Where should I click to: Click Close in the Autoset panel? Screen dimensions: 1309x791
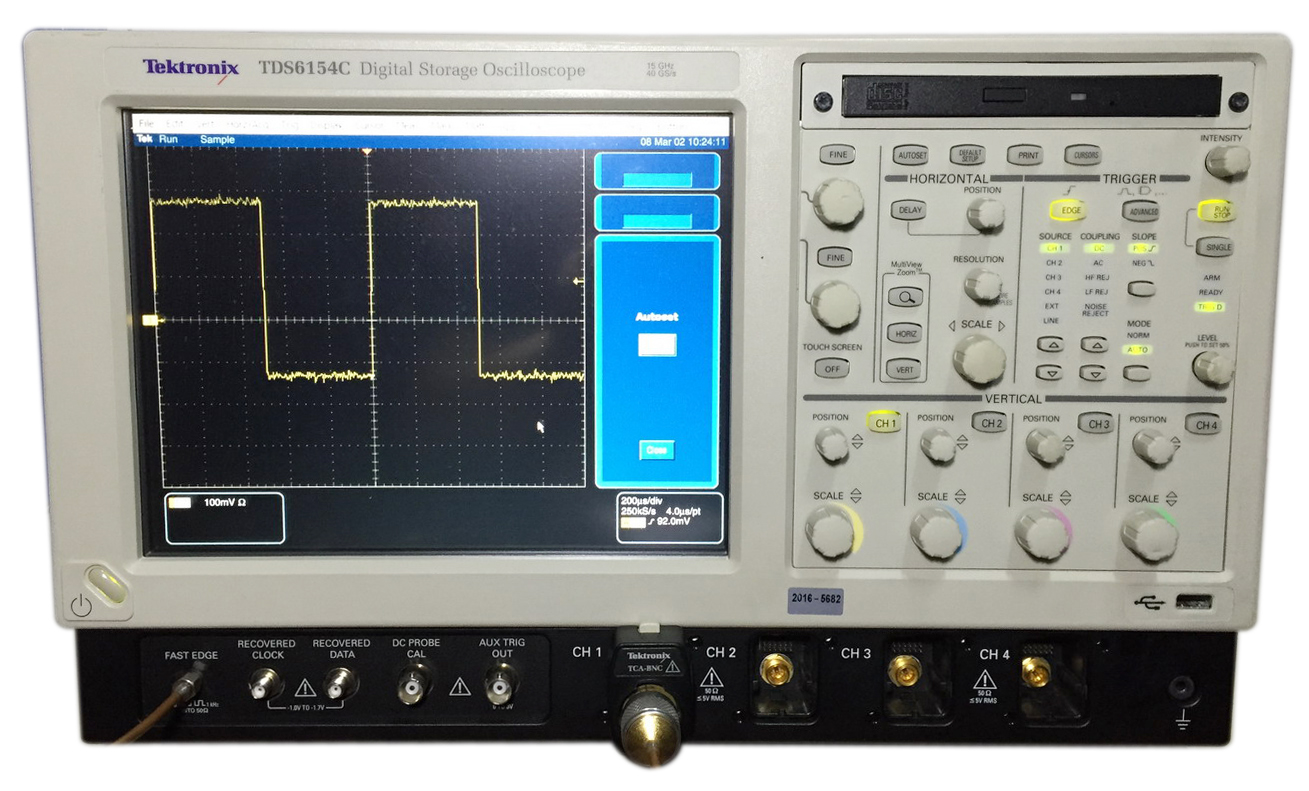657,450
